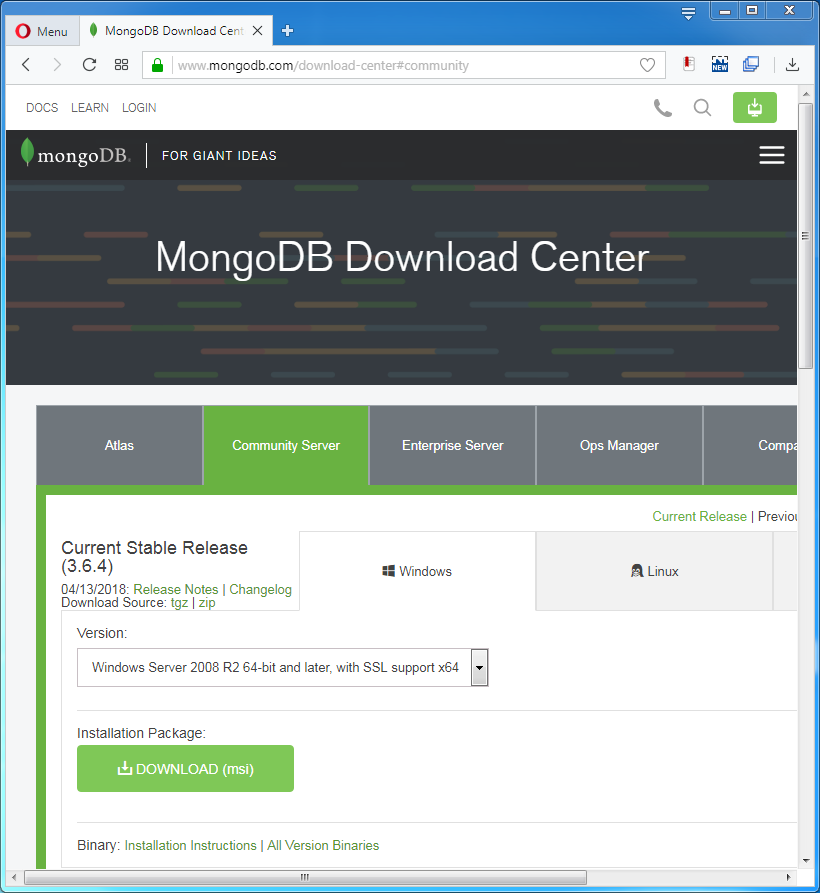
Task: Open the DOCS link
Action: tap(42, 108)
